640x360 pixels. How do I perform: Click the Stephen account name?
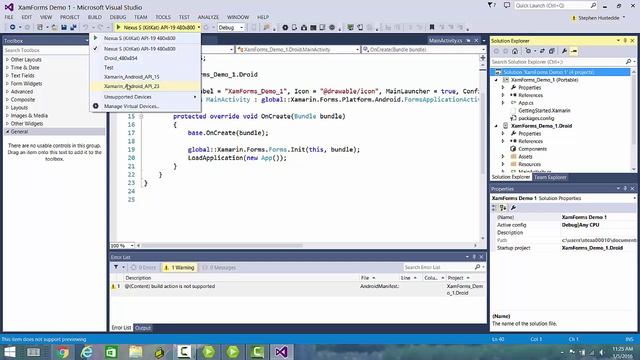[x=598, y=18]
